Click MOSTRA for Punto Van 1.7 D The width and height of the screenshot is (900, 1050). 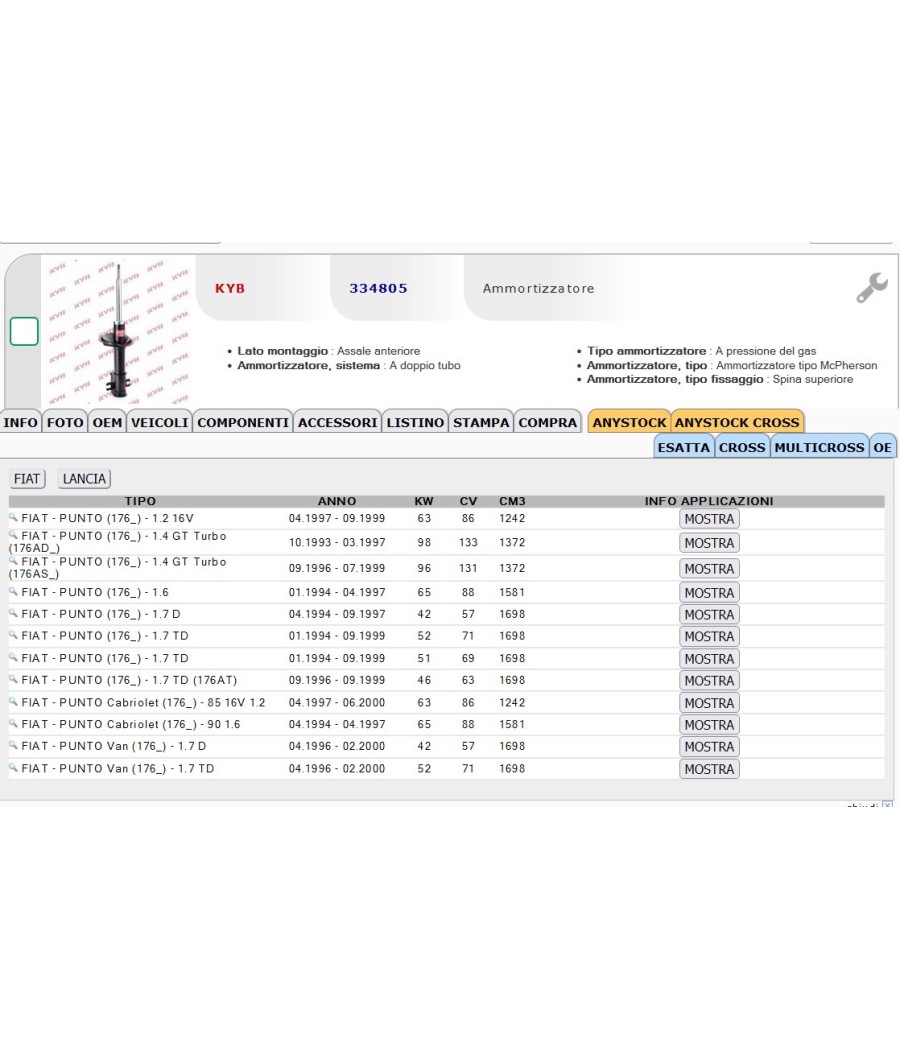click(x=709, y=747)
